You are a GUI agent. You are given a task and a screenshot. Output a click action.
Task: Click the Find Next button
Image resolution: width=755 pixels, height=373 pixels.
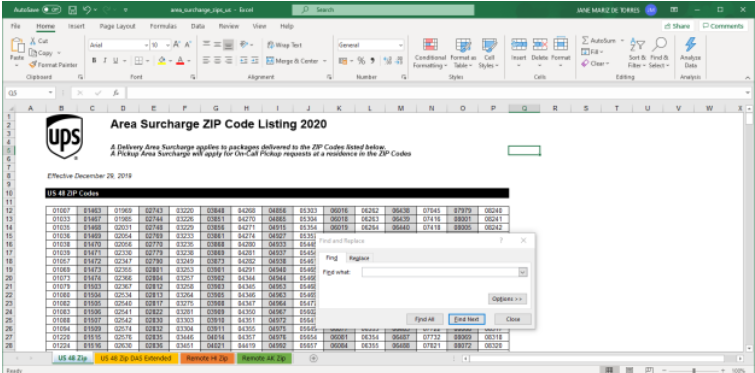pyautogui.click(x=467, y=319)
